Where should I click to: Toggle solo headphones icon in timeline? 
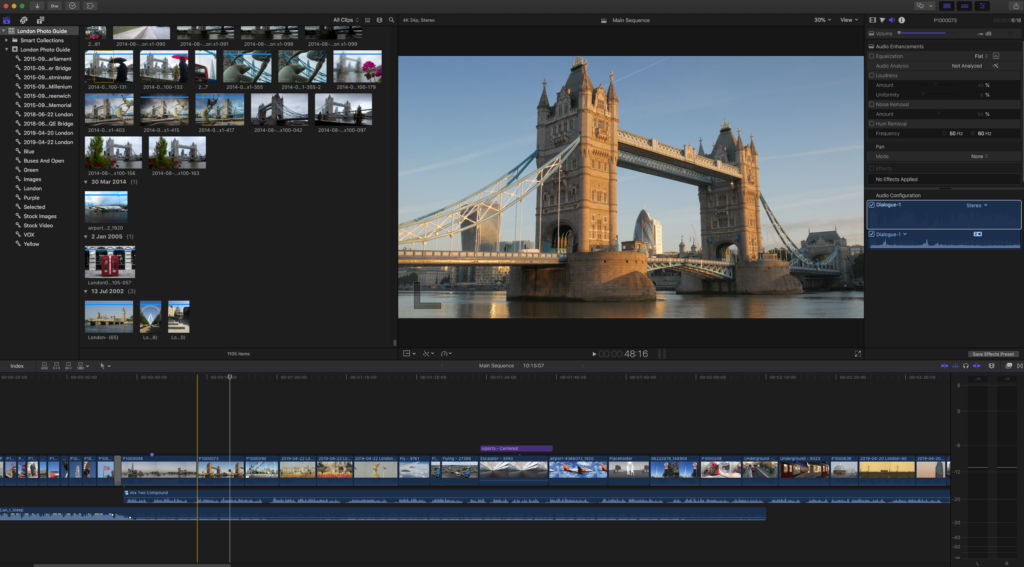tap(966, 366)
